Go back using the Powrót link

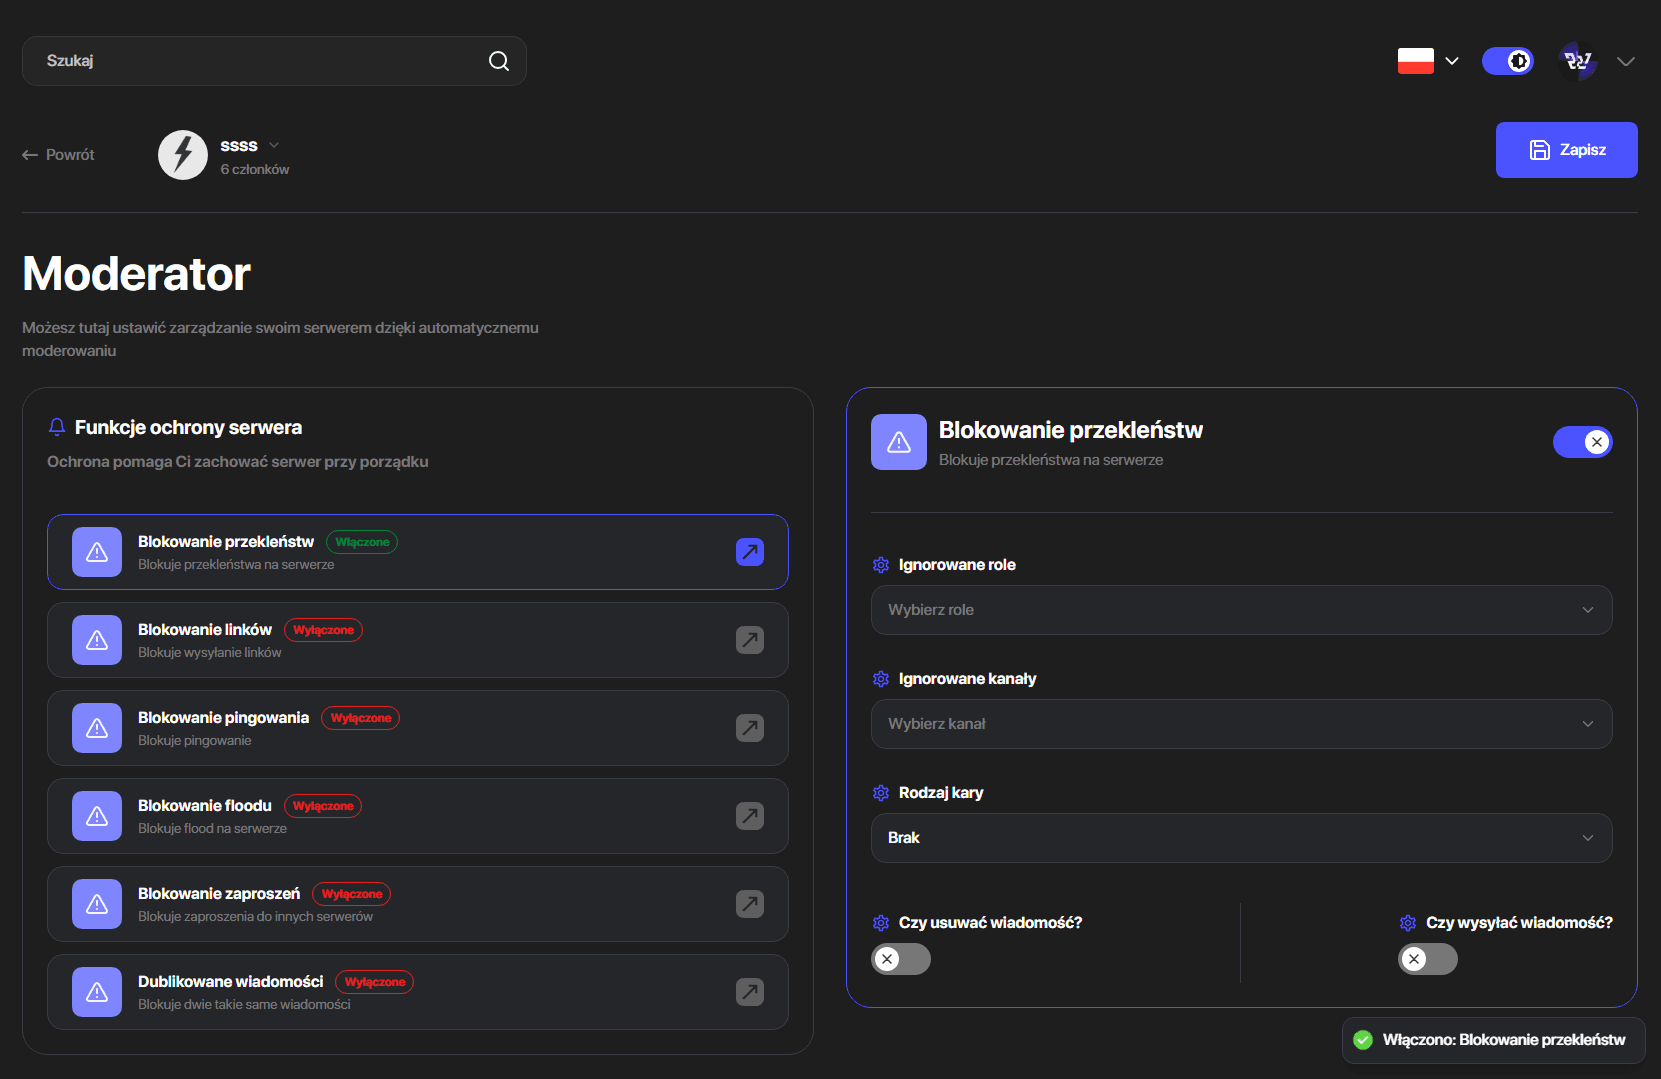[58, 155]
